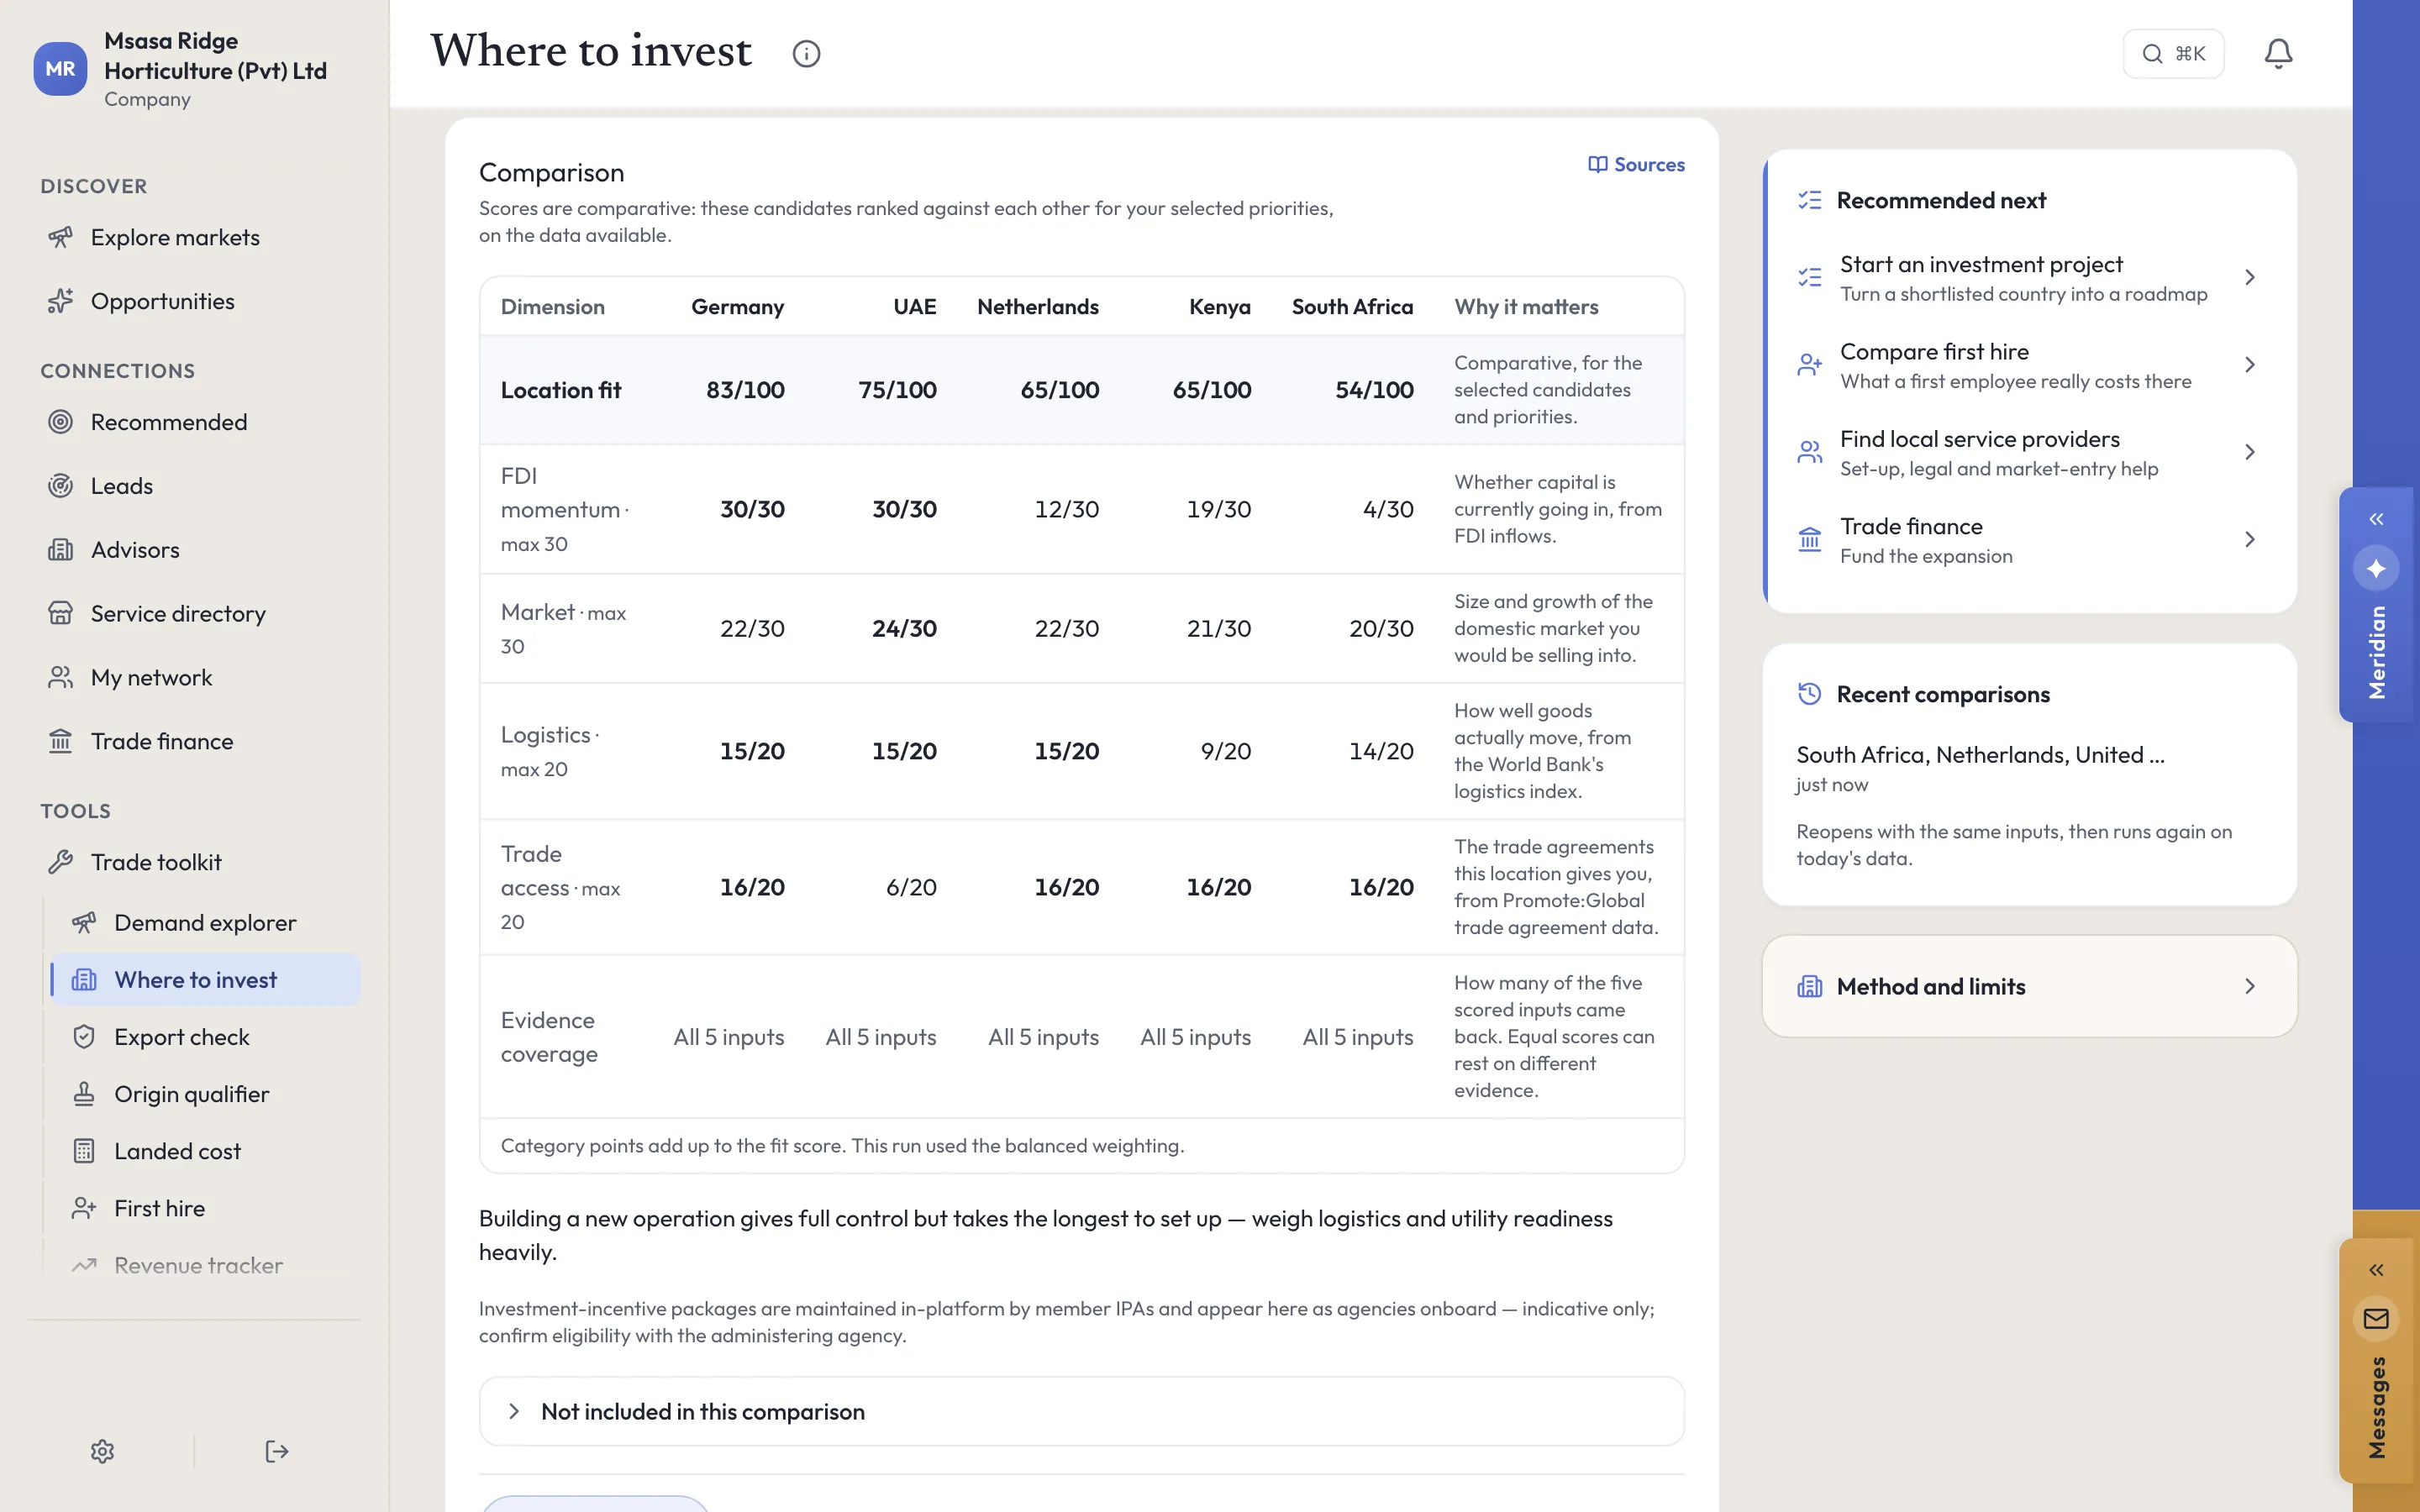Click the Dimension column header
Image resolution: width=2420 pixels, height=1512 pixels.
[553, 307]
